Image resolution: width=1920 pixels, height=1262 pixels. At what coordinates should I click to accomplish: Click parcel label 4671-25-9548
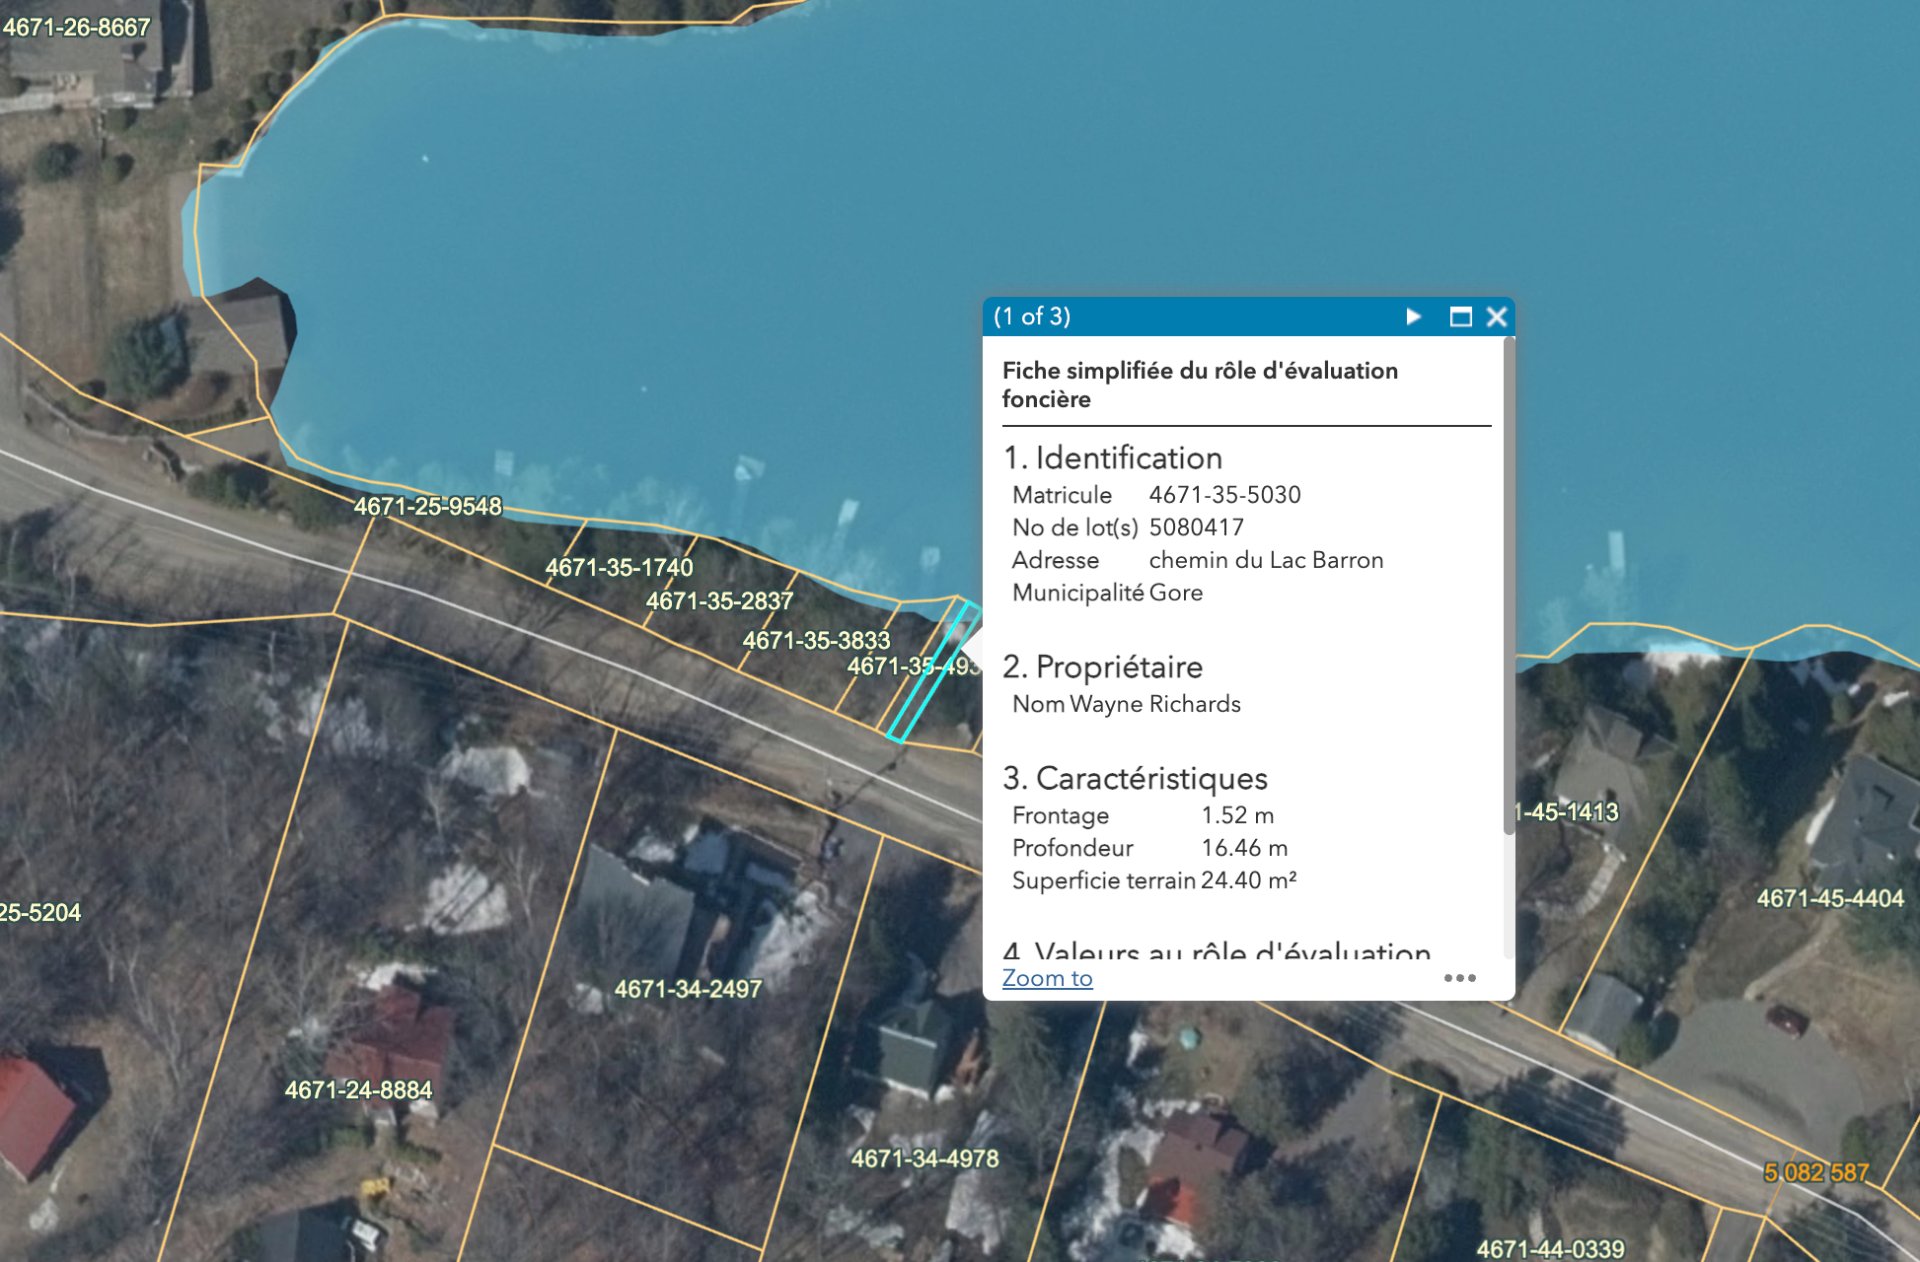427,506
